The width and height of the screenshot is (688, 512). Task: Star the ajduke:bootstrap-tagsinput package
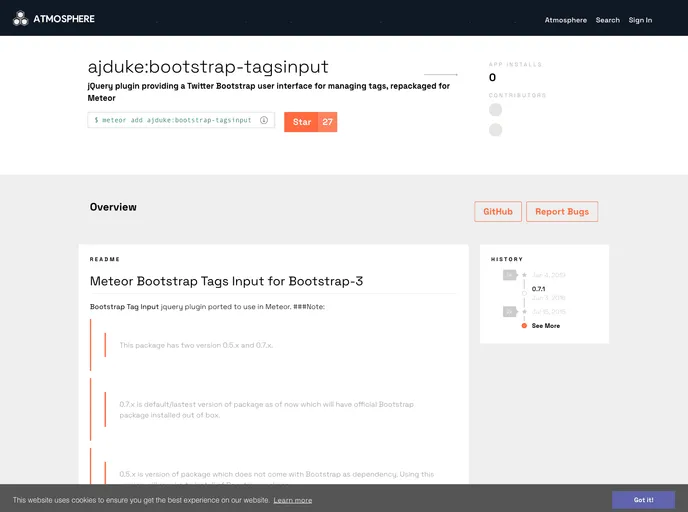301,122
